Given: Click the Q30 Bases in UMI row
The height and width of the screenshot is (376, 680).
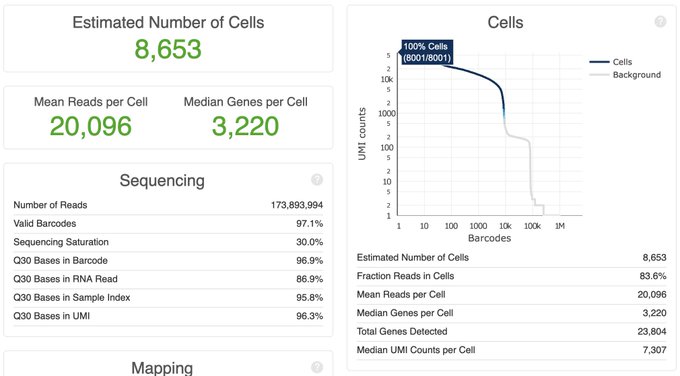Looking at the screenshot, I should (x=168, y=316).
